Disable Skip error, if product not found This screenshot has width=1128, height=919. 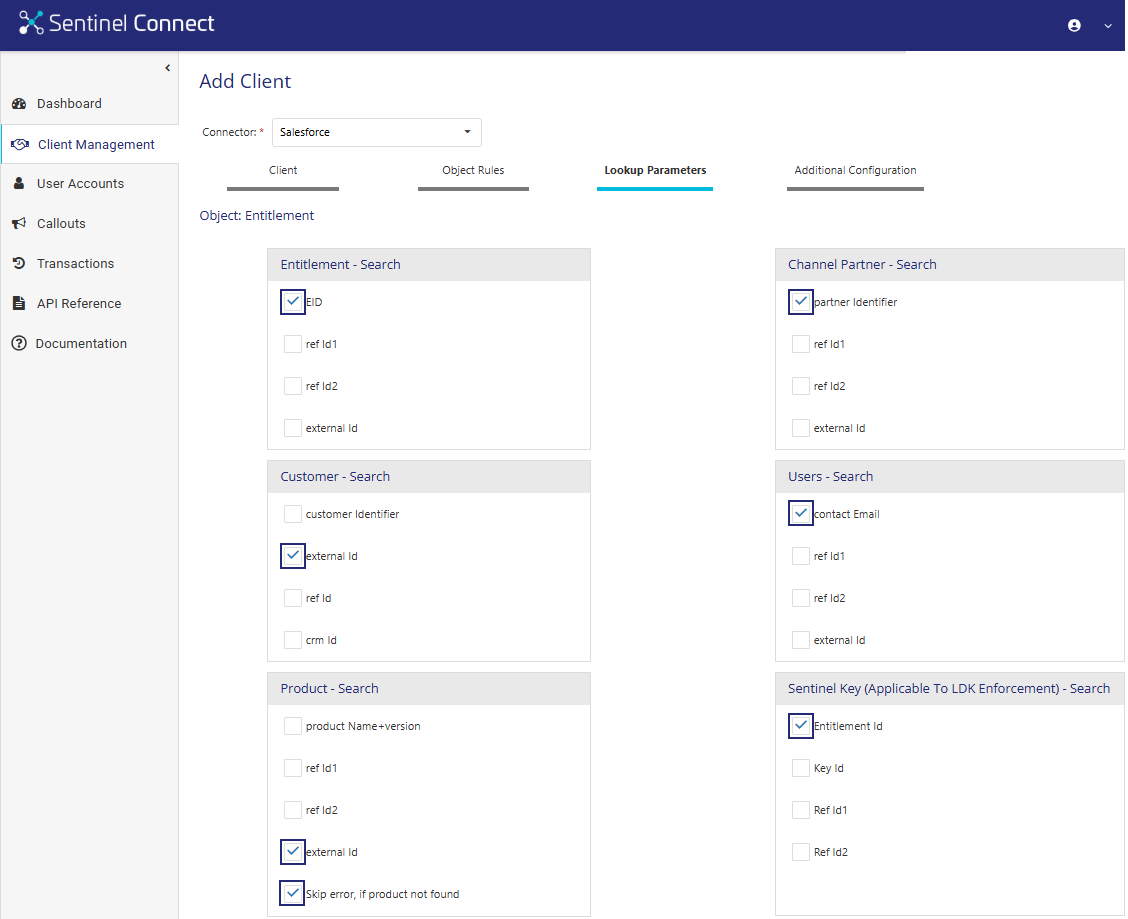[x=293, y=894]
